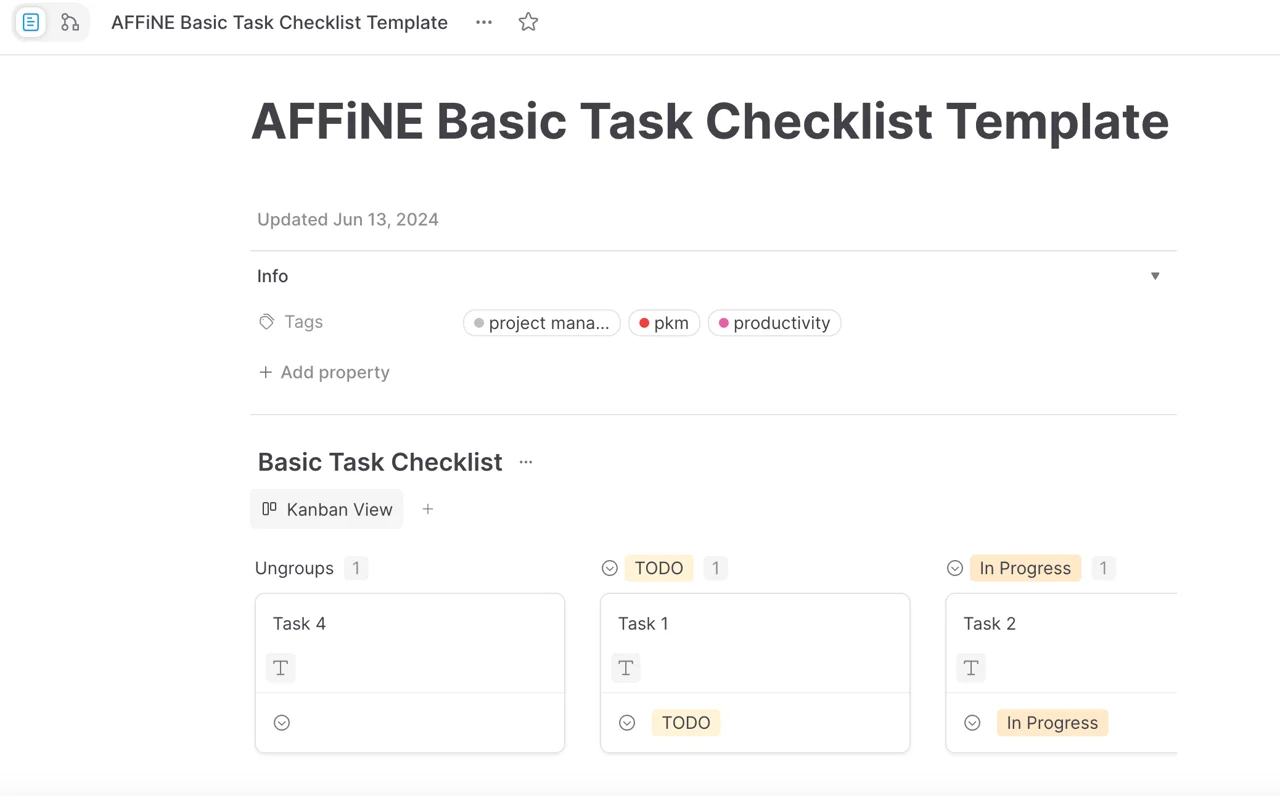Select the Tags property label
This screenshot has height=796, width=1280.
pyautogui.click(x=303, y=322)
